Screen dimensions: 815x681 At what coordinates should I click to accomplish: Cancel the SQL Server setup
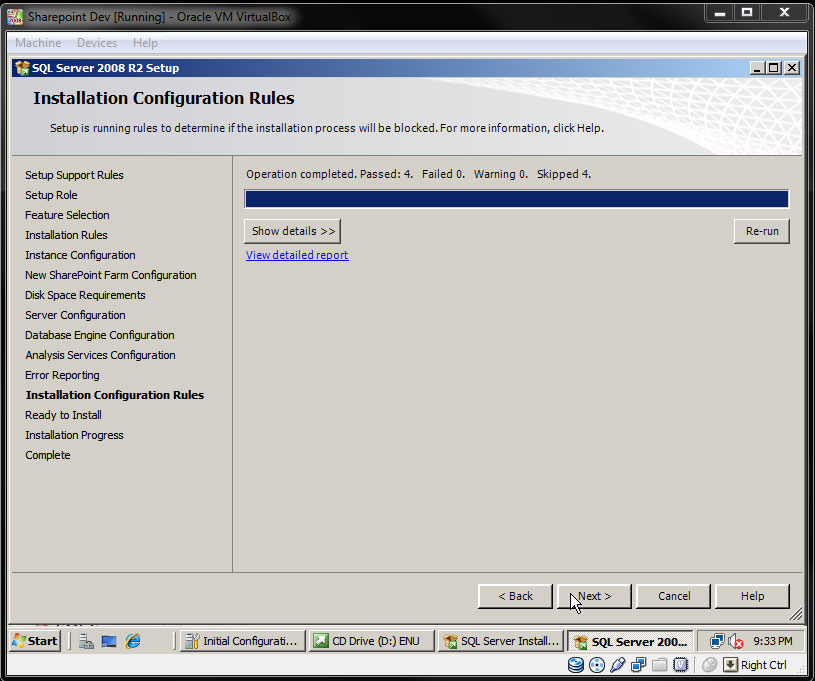(674, 596)
